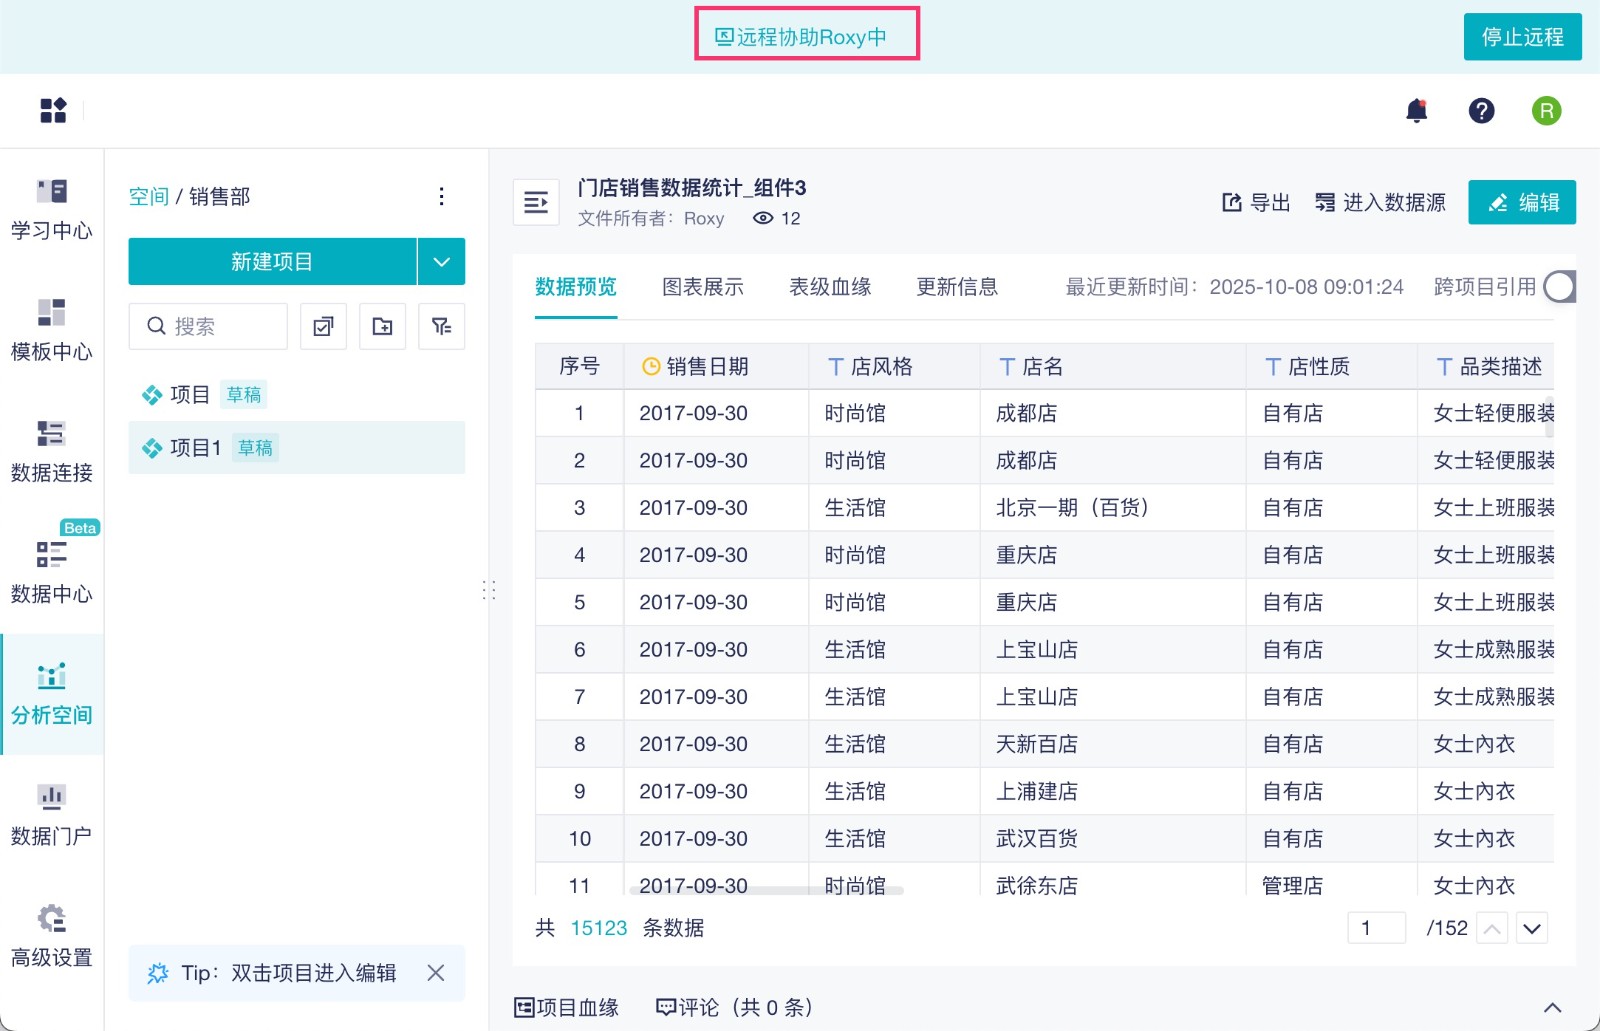Click the 停止远程 button

(x=1522, y=37)
